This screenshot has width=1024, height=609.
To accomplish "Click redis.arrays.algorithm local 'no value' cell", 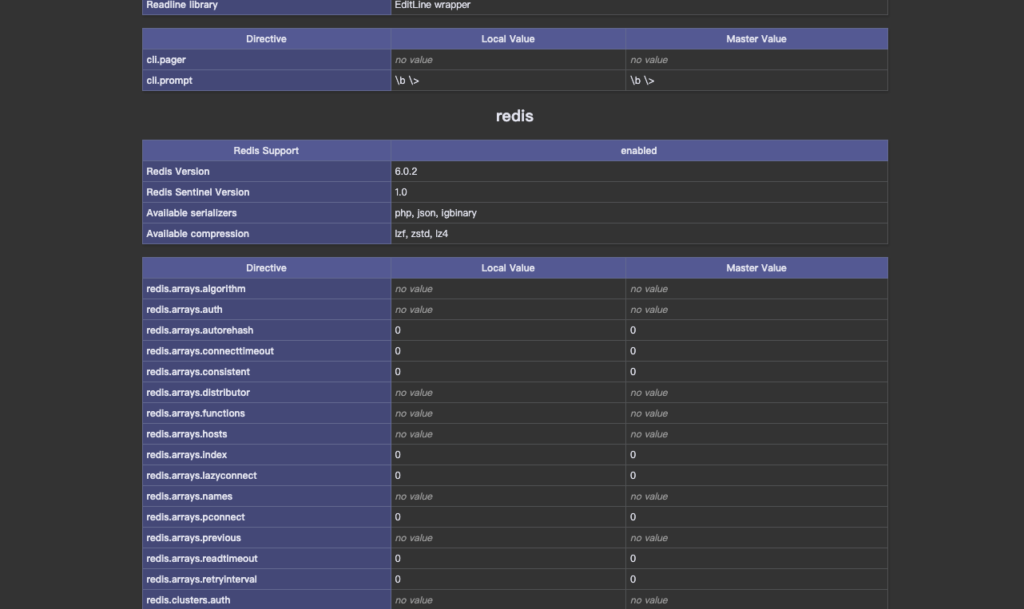I will coord(508,289).
